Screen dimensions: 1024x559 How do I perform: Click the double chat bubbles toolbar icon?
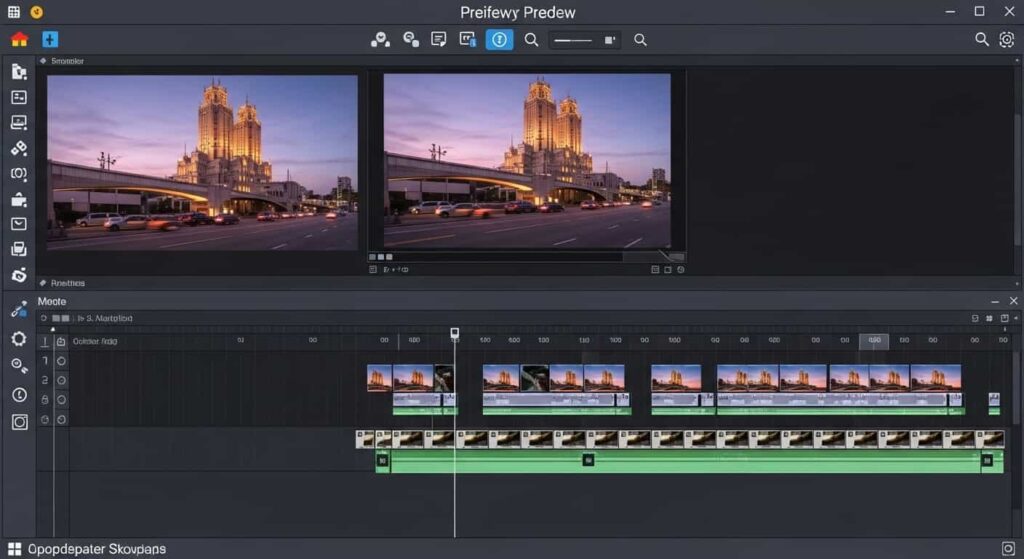411,40
